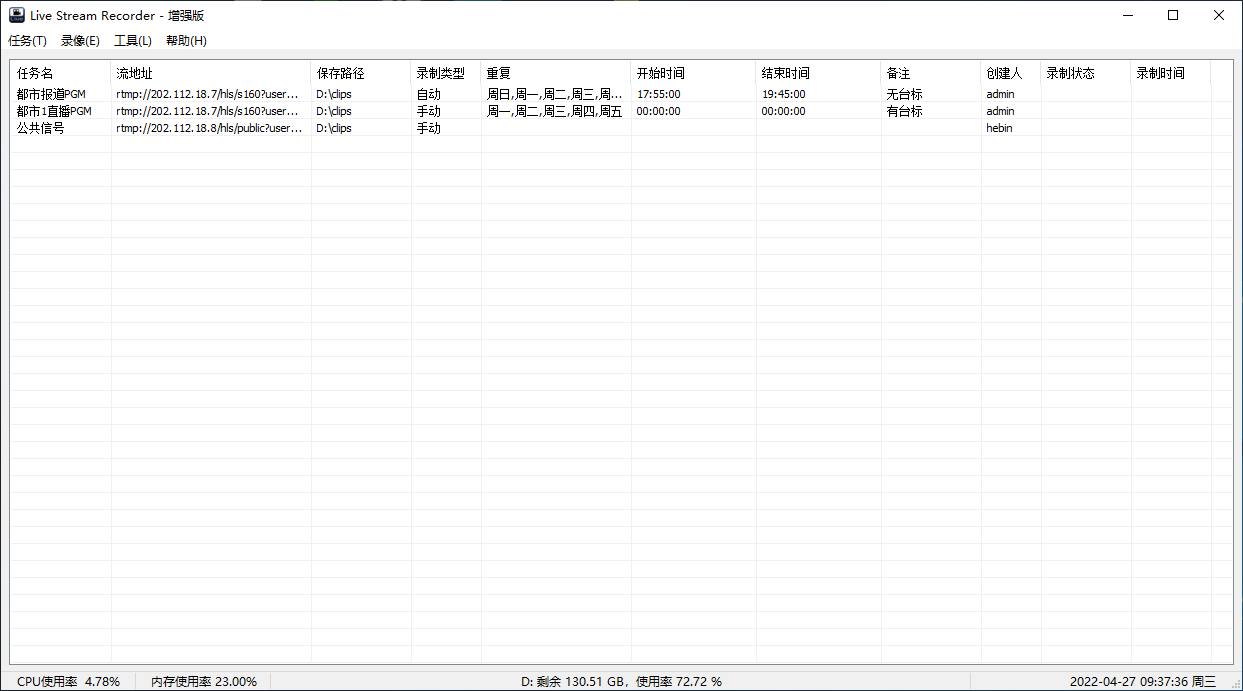Viewport: 1243px width, 691px height.
Task: Click 内存使用率 23.00% in status bar
Action: pos(204,681)
